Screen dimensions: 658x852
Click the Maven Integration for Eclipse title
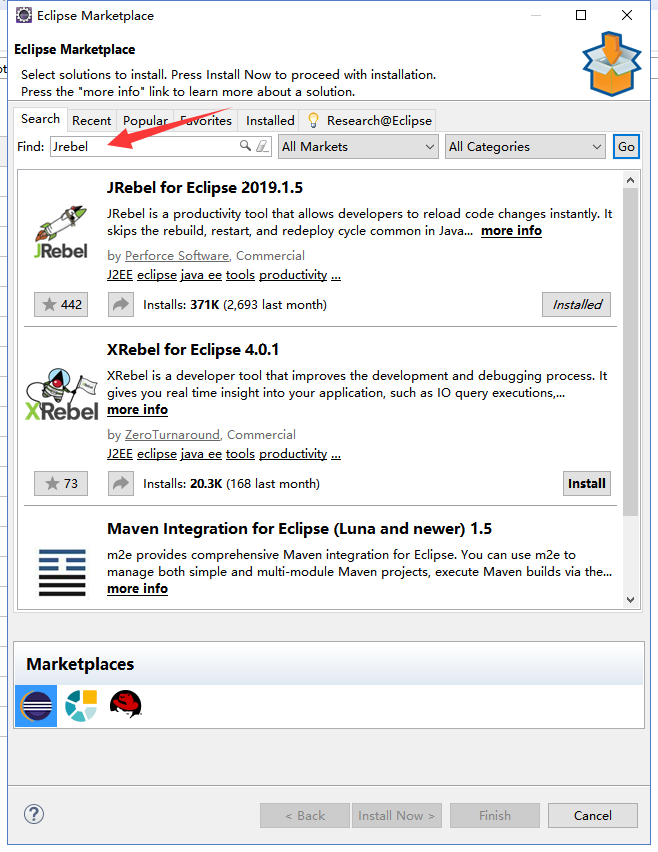[x=299, y=529]
